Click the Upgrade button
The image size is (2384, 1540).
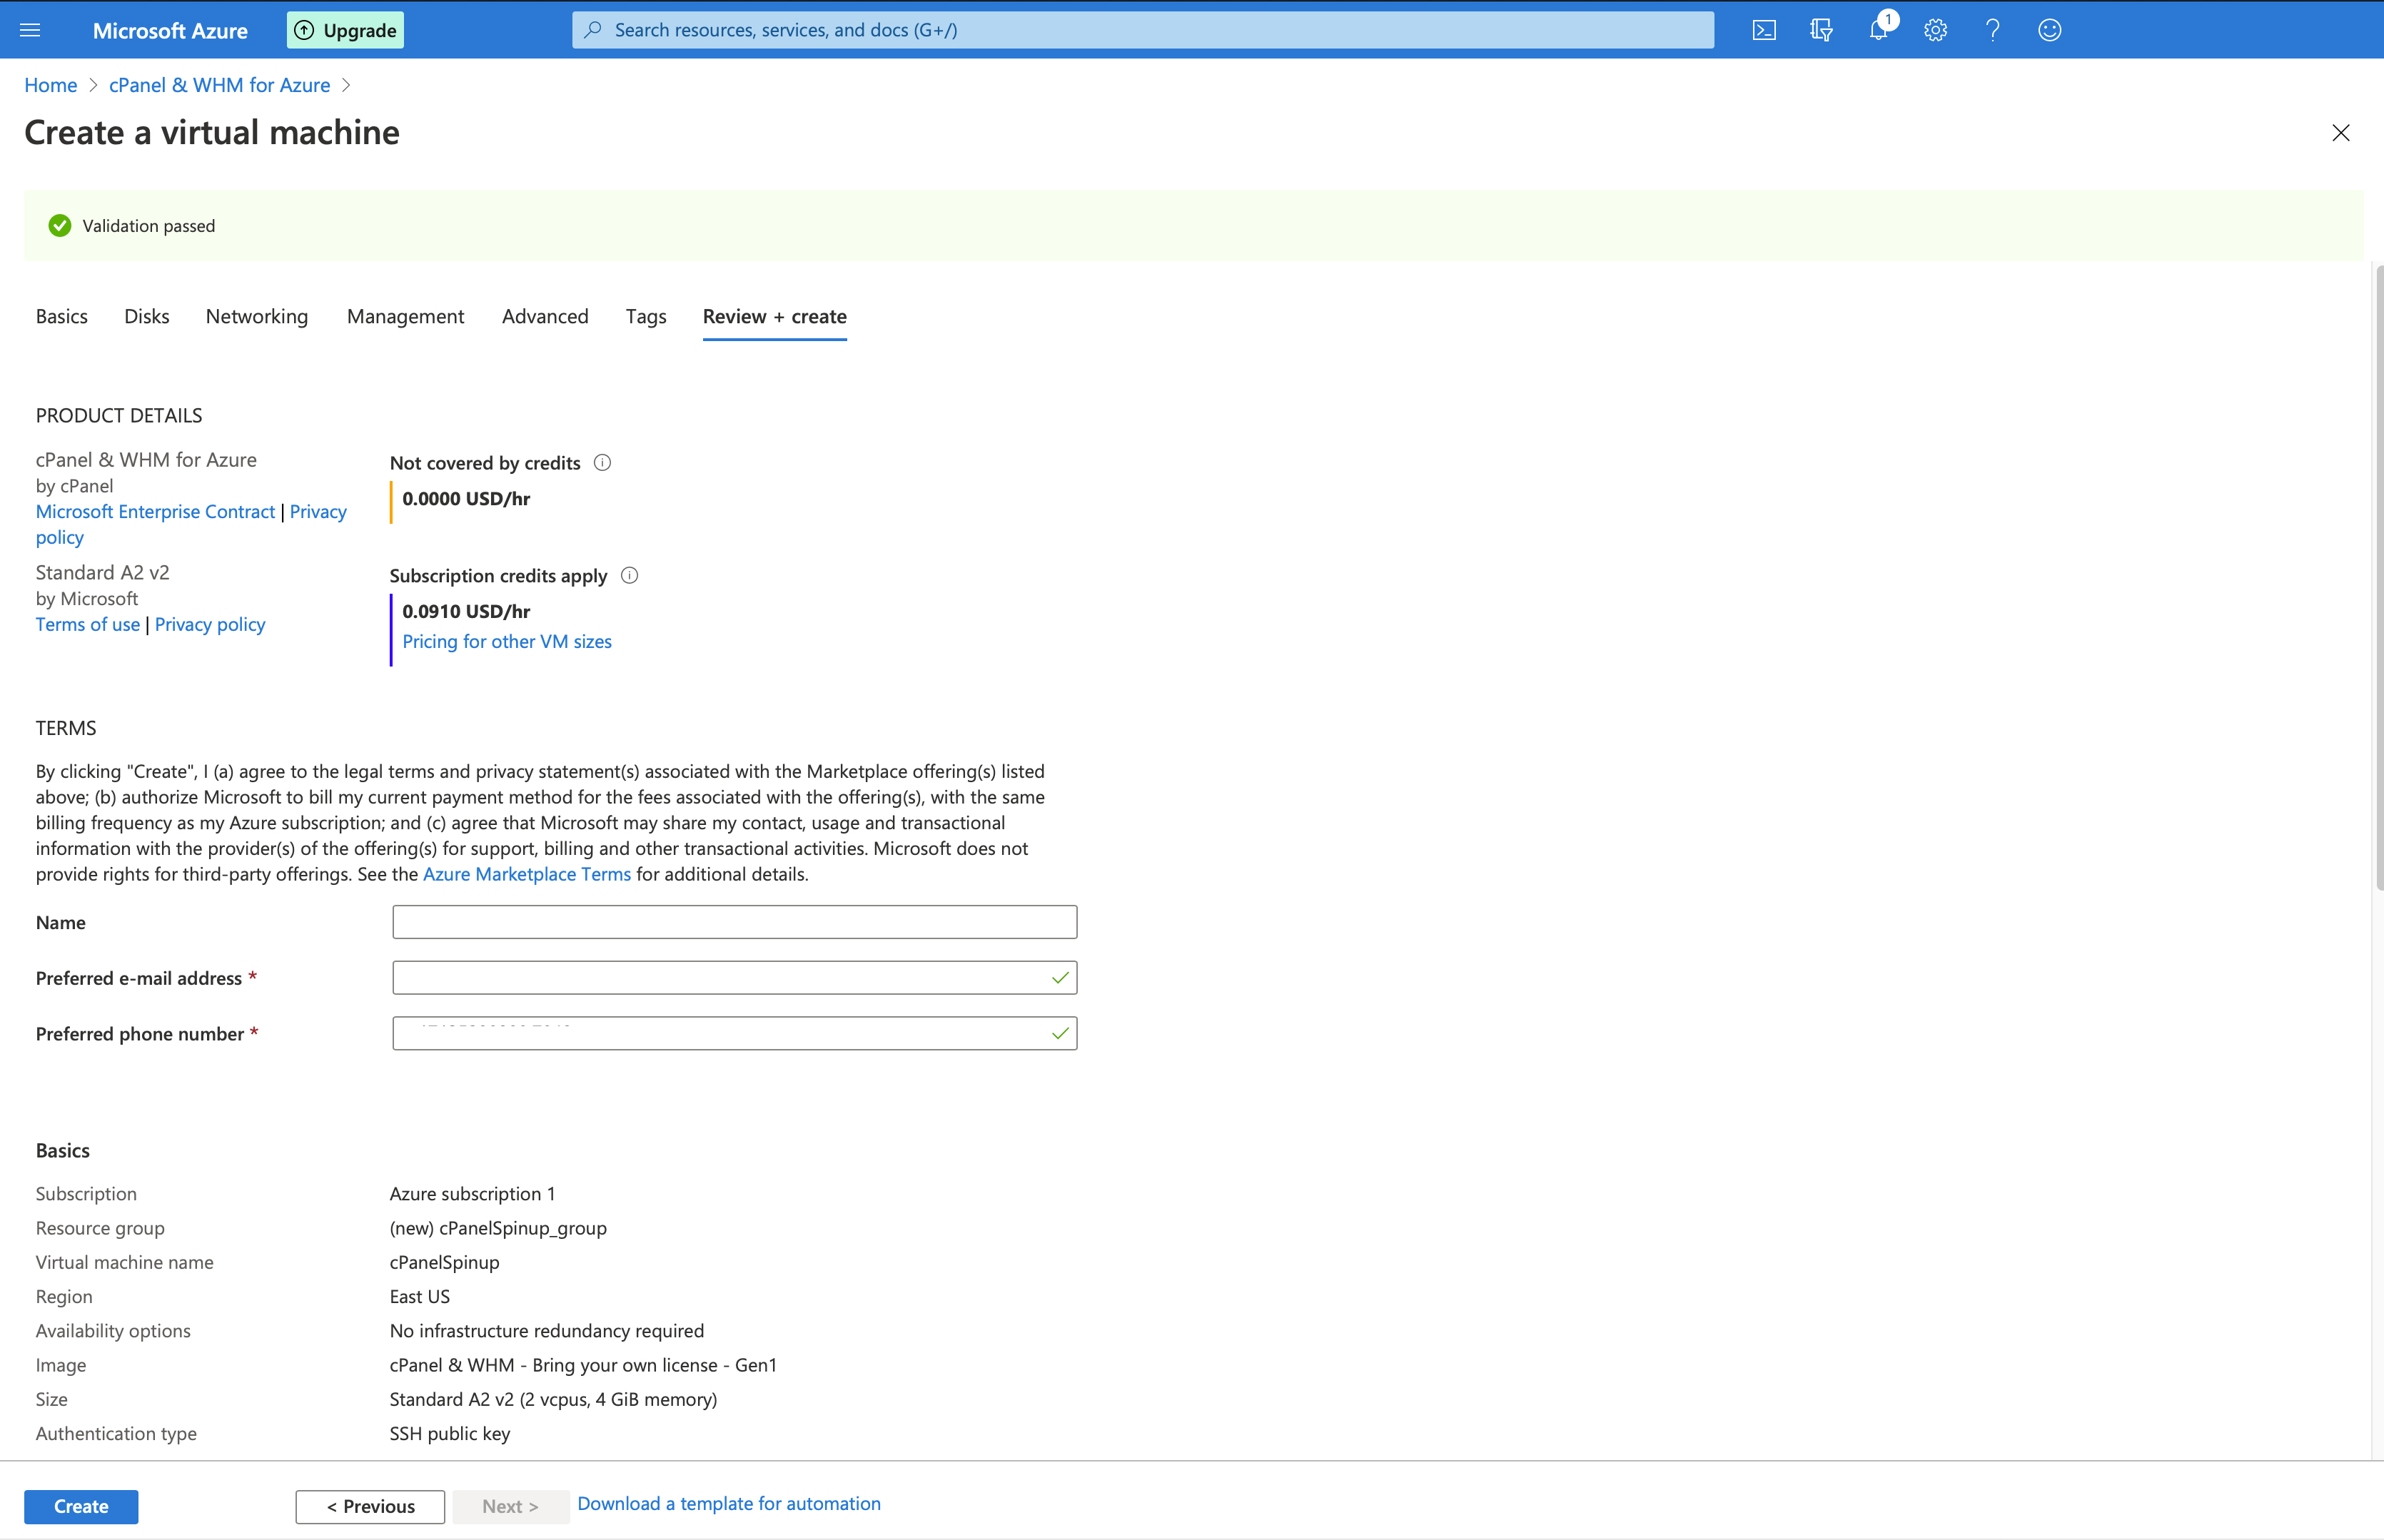pos(346,30)
